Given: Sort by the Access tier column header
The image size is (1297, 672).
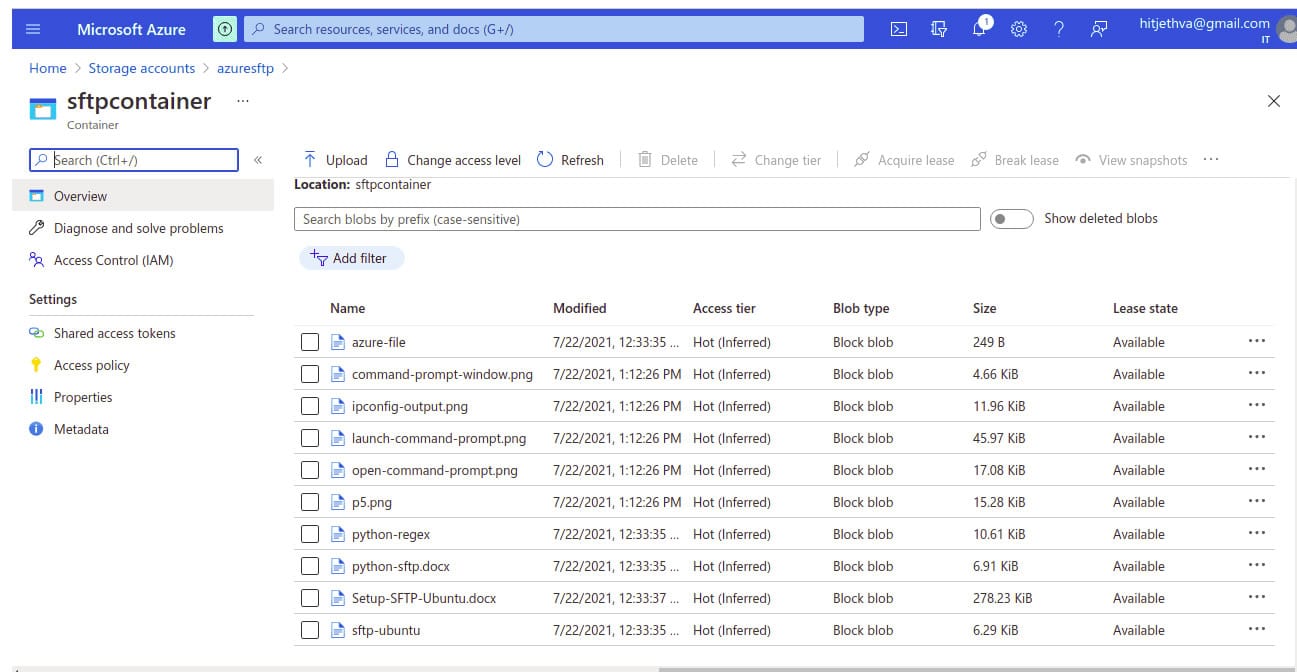Looking at the screenshot, I should point(724,308).
